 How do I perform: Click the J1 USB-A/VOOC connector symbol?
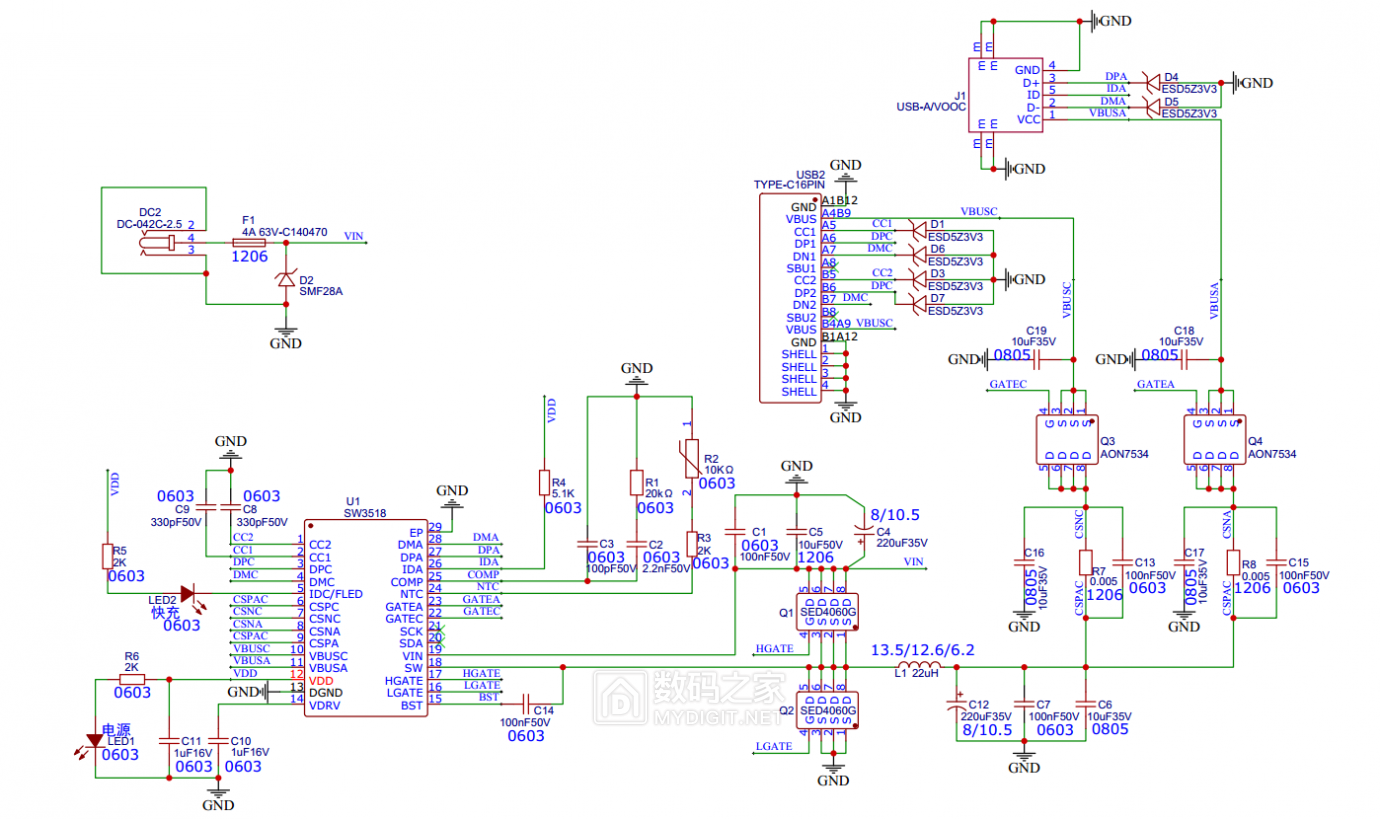1004,94
